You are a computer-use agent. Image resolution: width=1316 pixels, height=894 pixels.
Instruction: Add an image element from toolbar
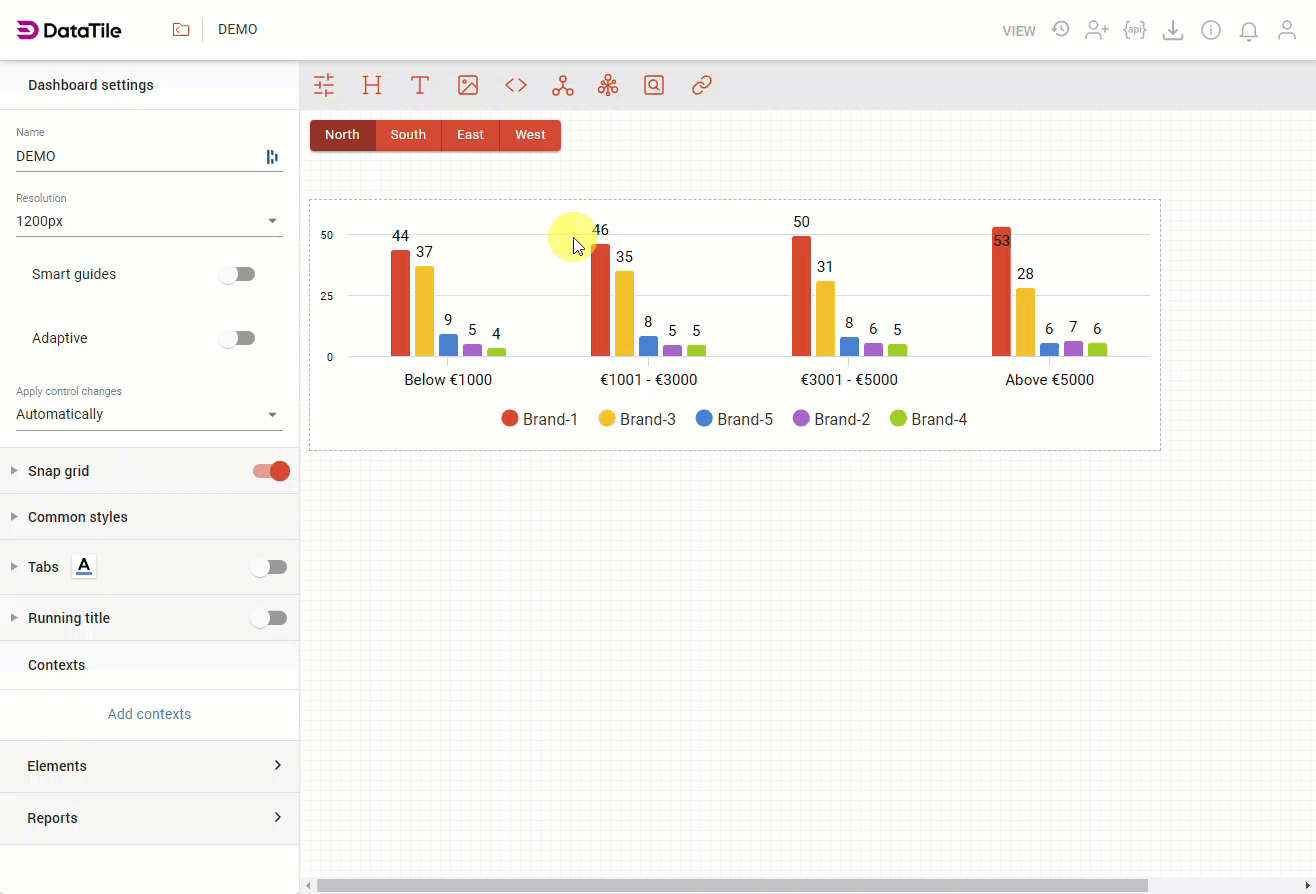pyautogui.click(x=468, y=85)
